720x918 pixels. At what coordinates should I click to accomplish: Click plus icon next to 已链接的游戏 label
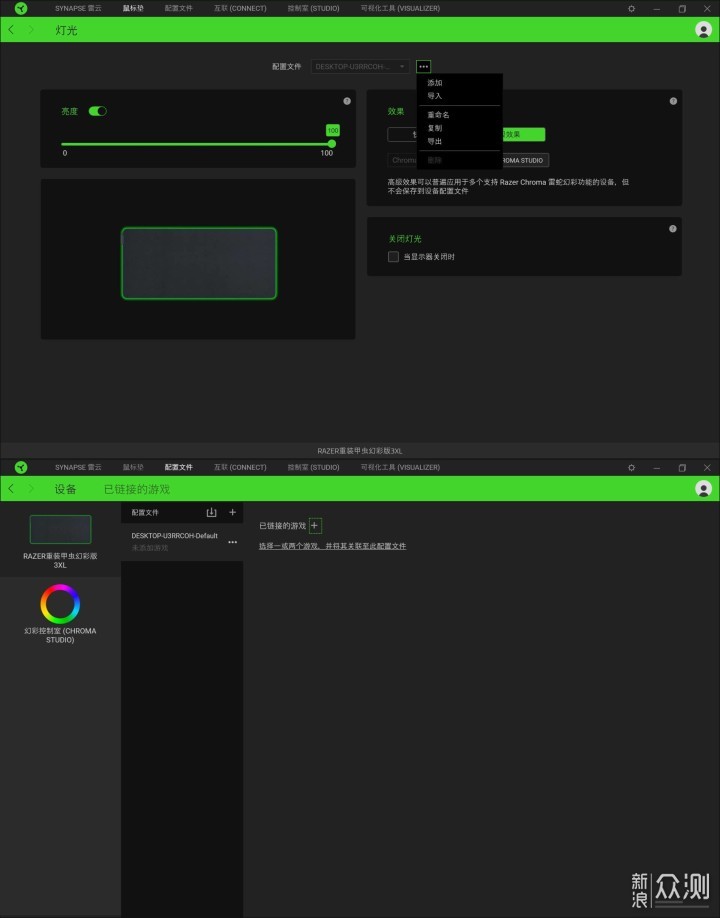click(x=315, y=526)
